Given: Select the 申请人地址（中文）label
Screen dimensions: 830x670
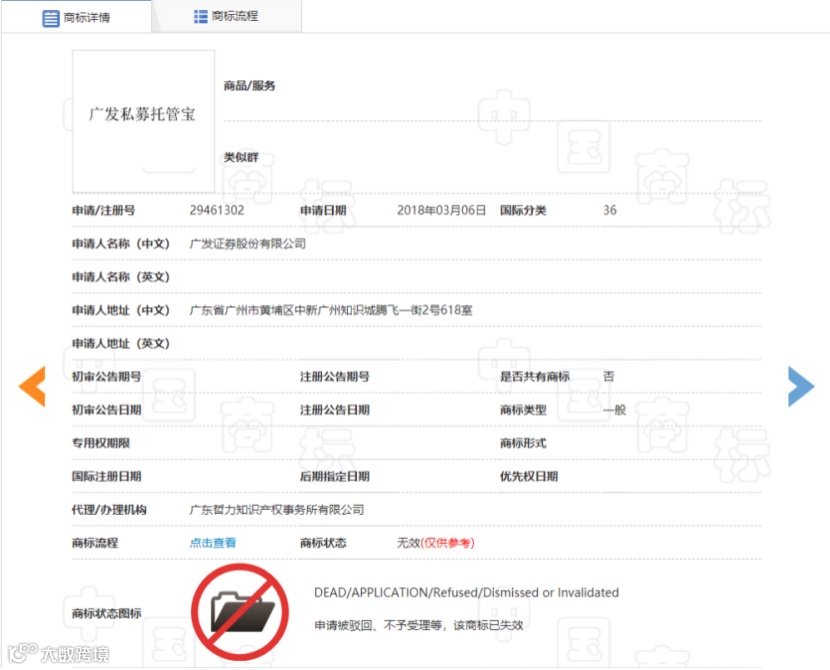Looking at the screenshot, I should (x=121, y=310).
